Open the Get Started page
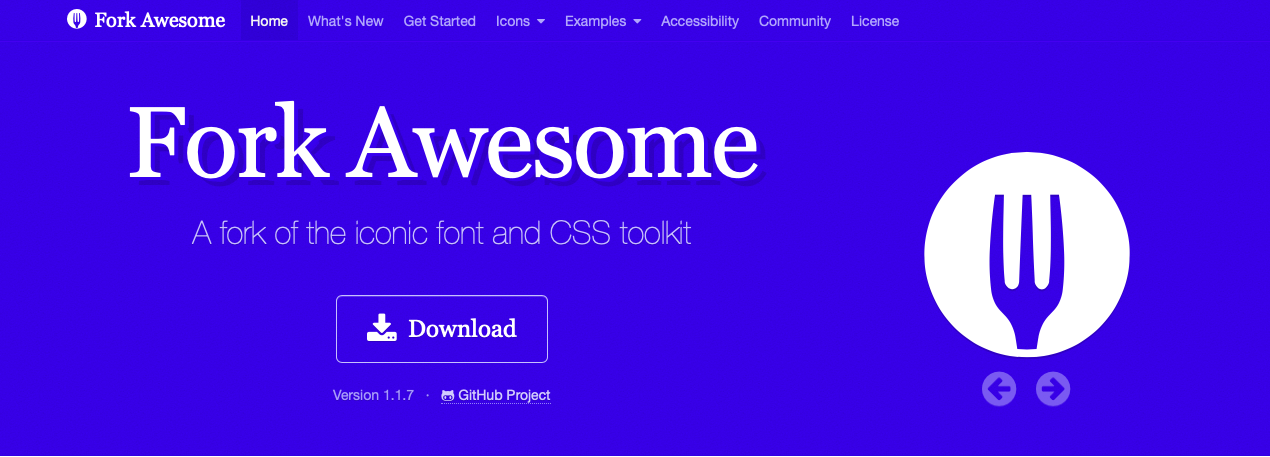Viewport: 1270px width, 457px height. click(439, 21)
